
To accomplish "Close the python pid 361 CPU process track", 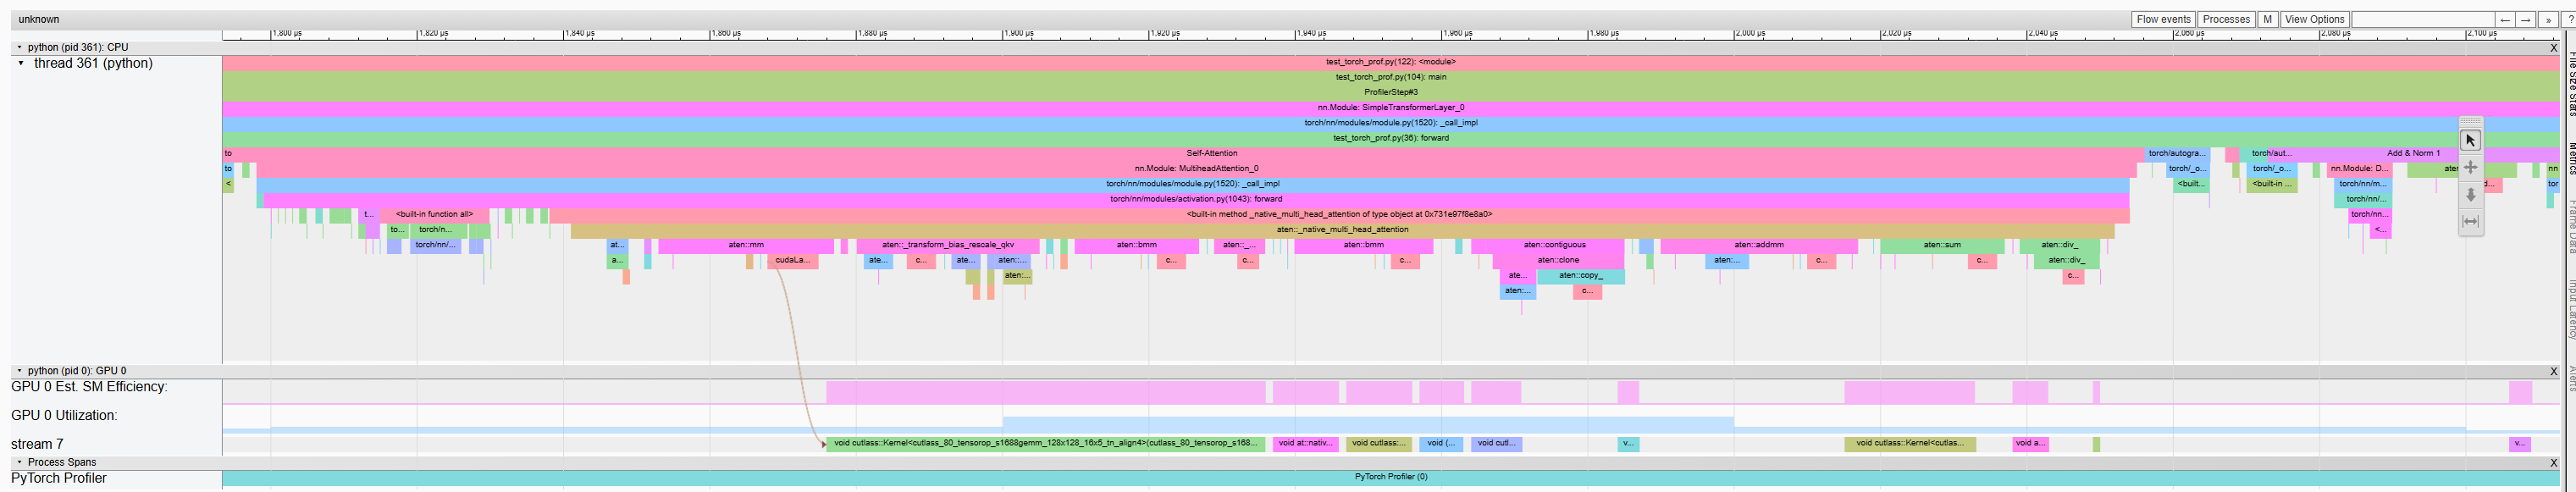I will pyautogui.click(x=2553, y=47).
